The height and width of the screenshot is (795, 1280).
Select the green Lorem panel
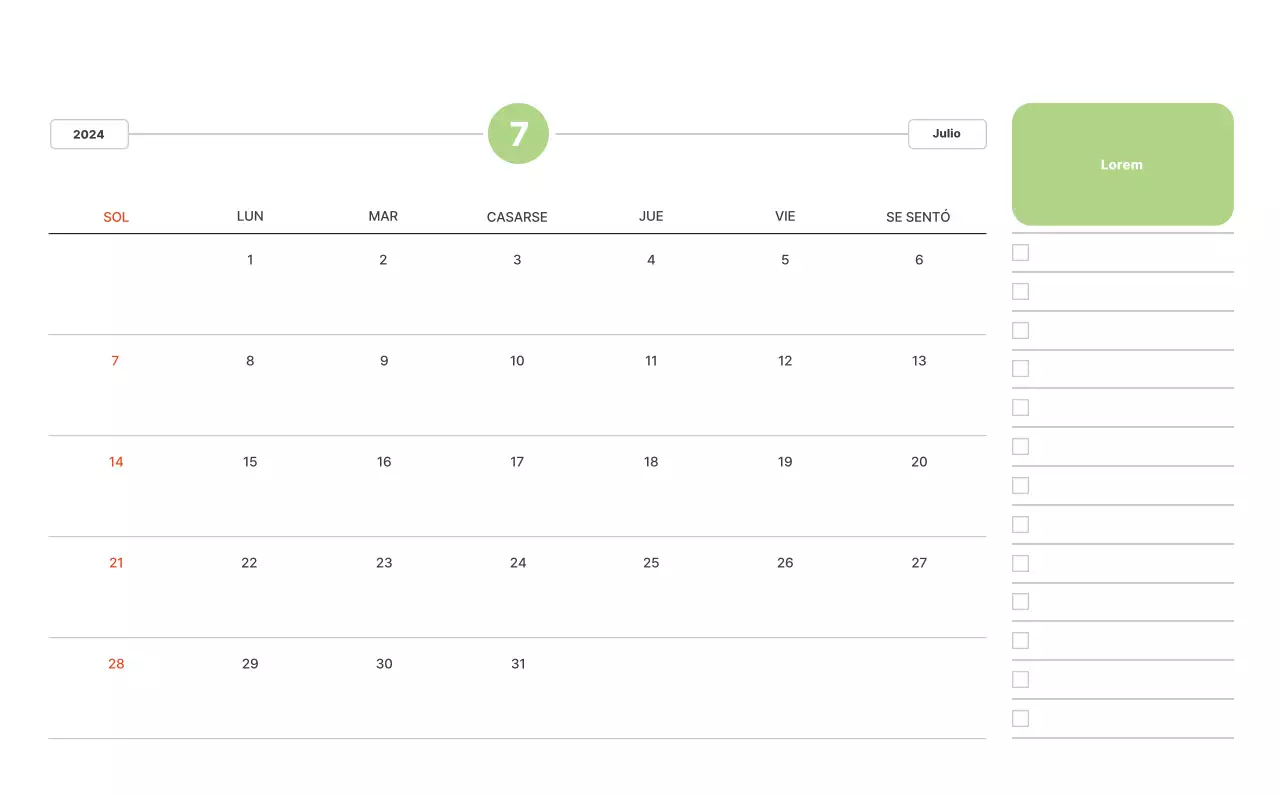tap(1122, 164)
